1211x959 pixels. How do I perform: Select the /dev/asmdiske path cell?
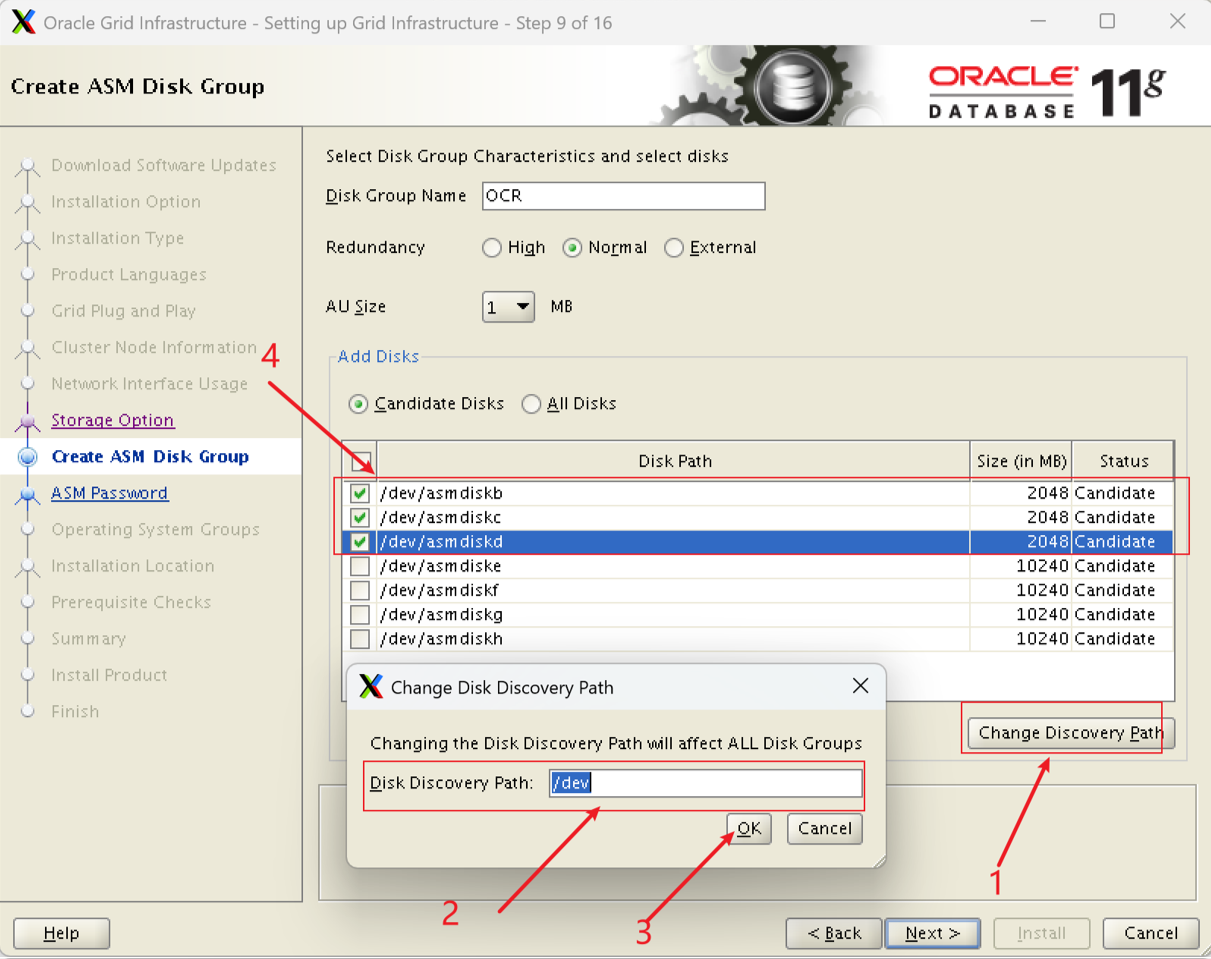[x=674, y=566]
